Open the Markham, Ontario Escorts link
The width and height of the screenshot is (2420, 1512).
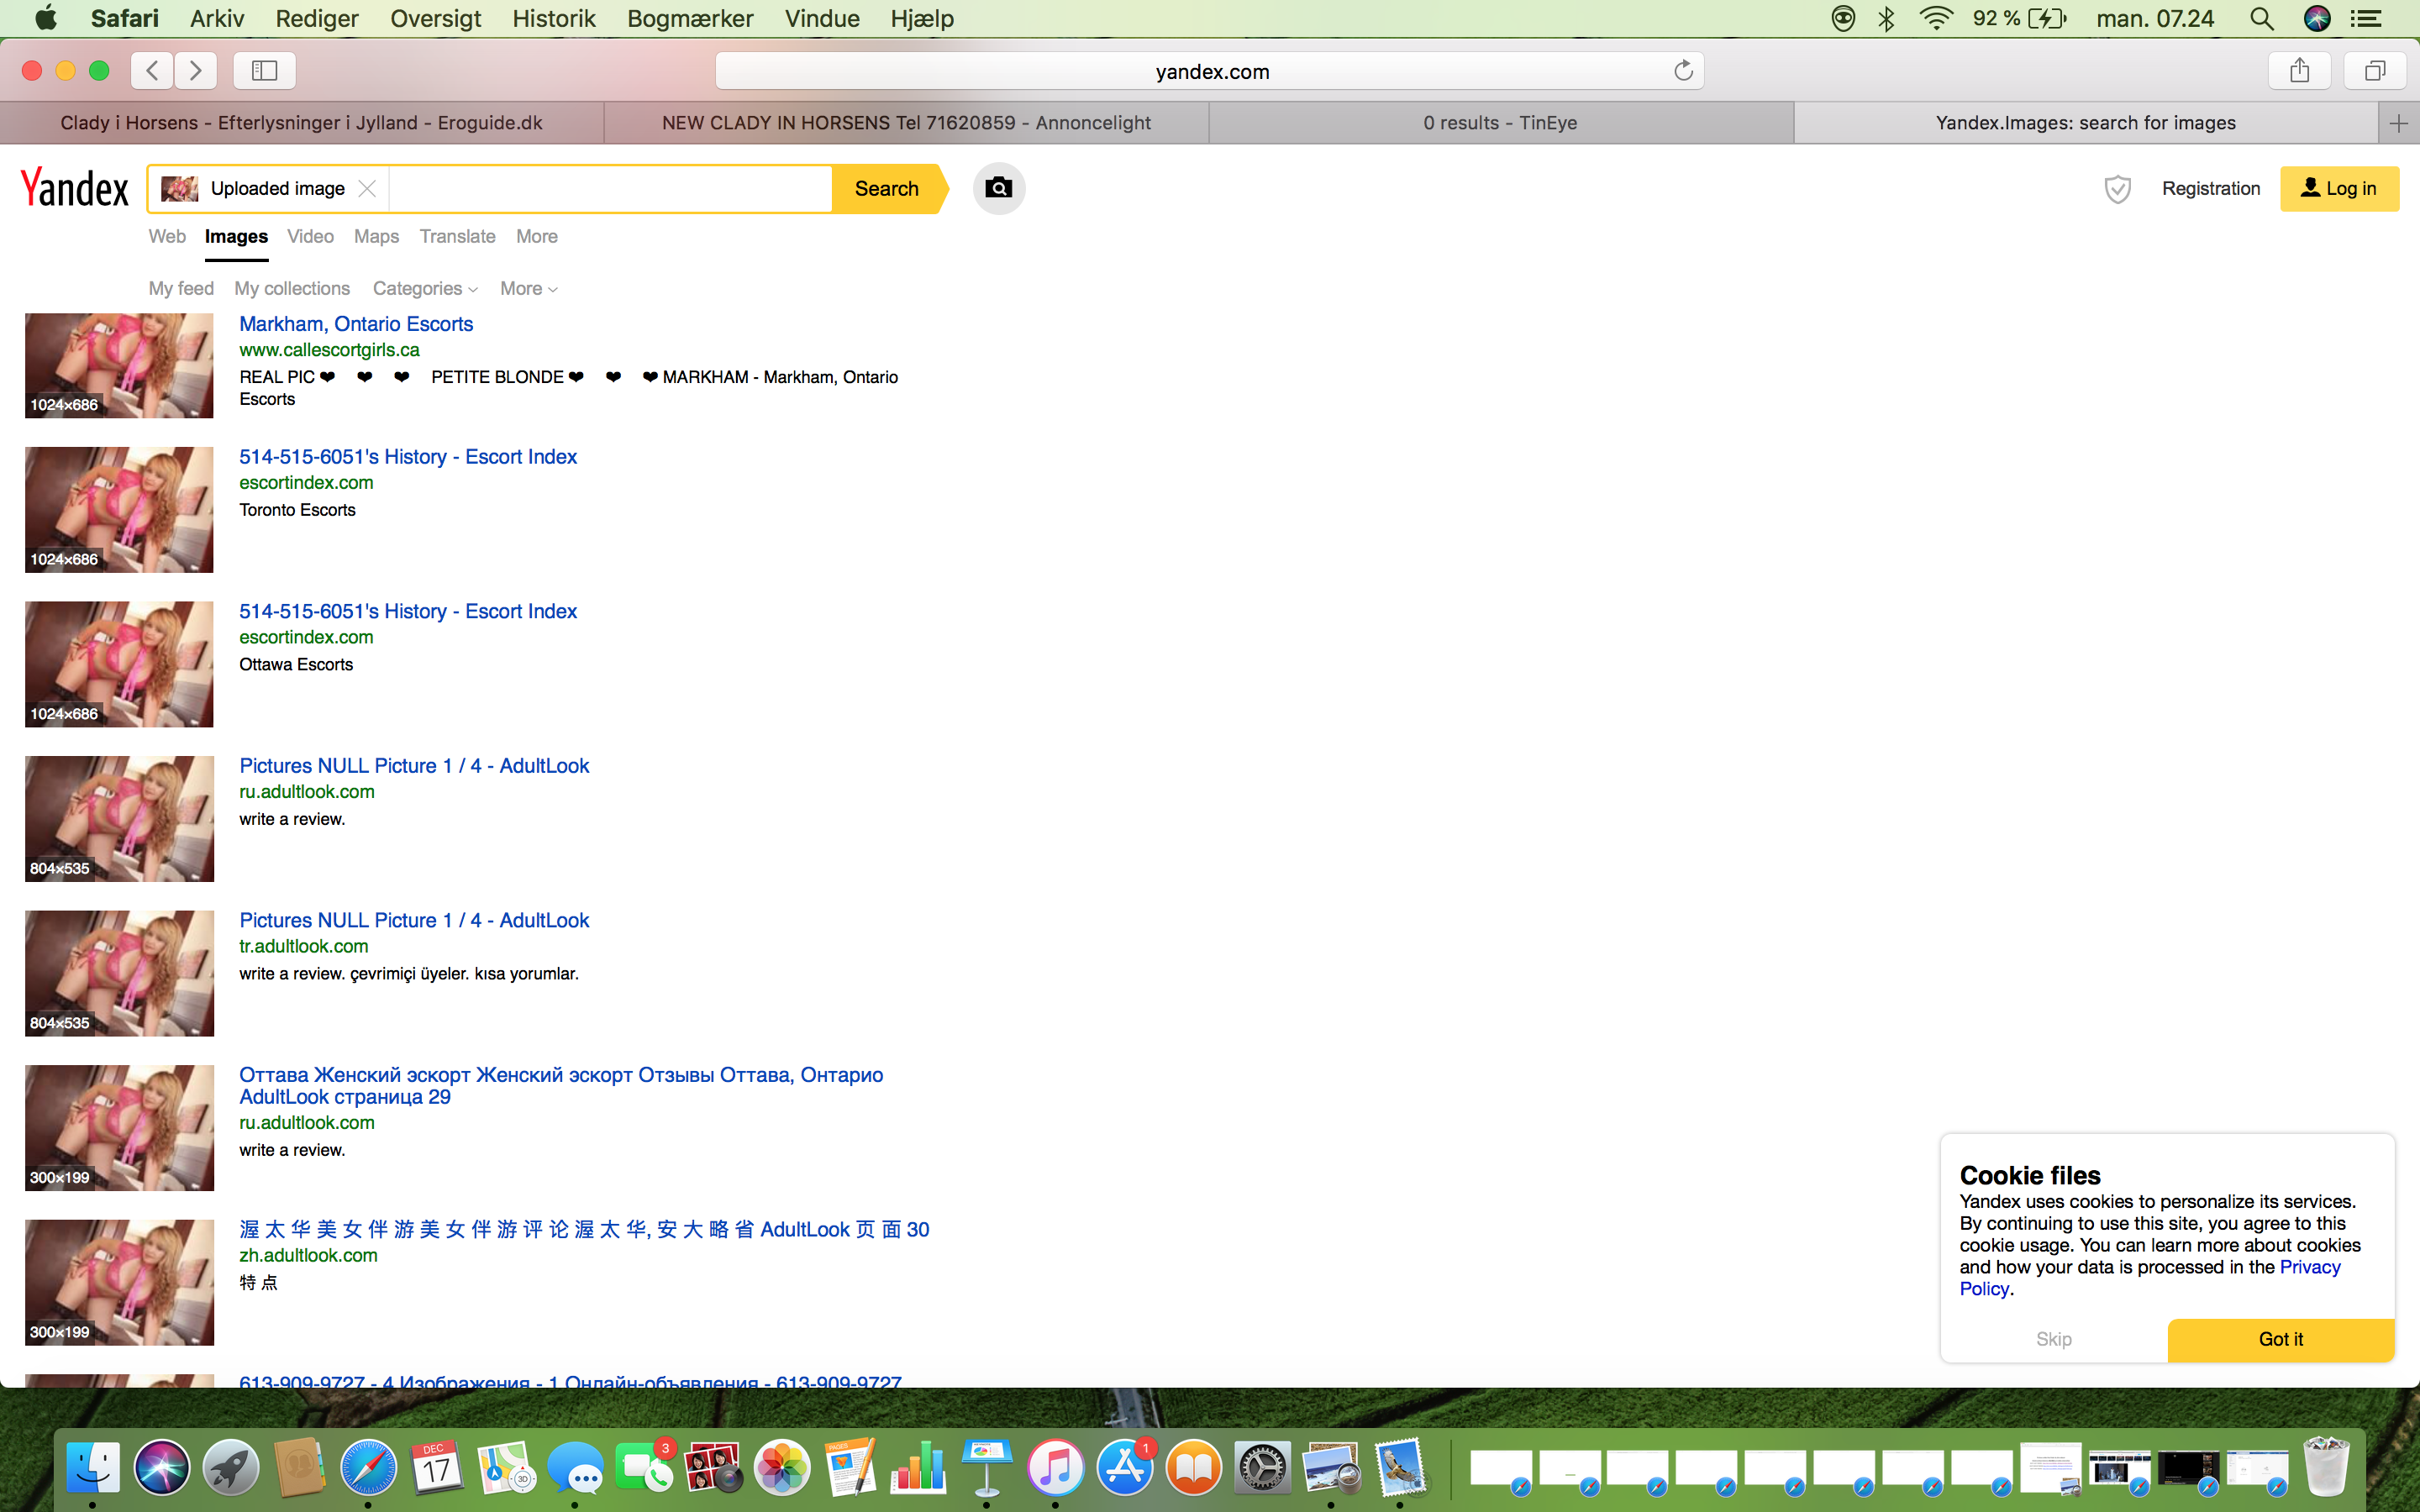tap(356, 324)
